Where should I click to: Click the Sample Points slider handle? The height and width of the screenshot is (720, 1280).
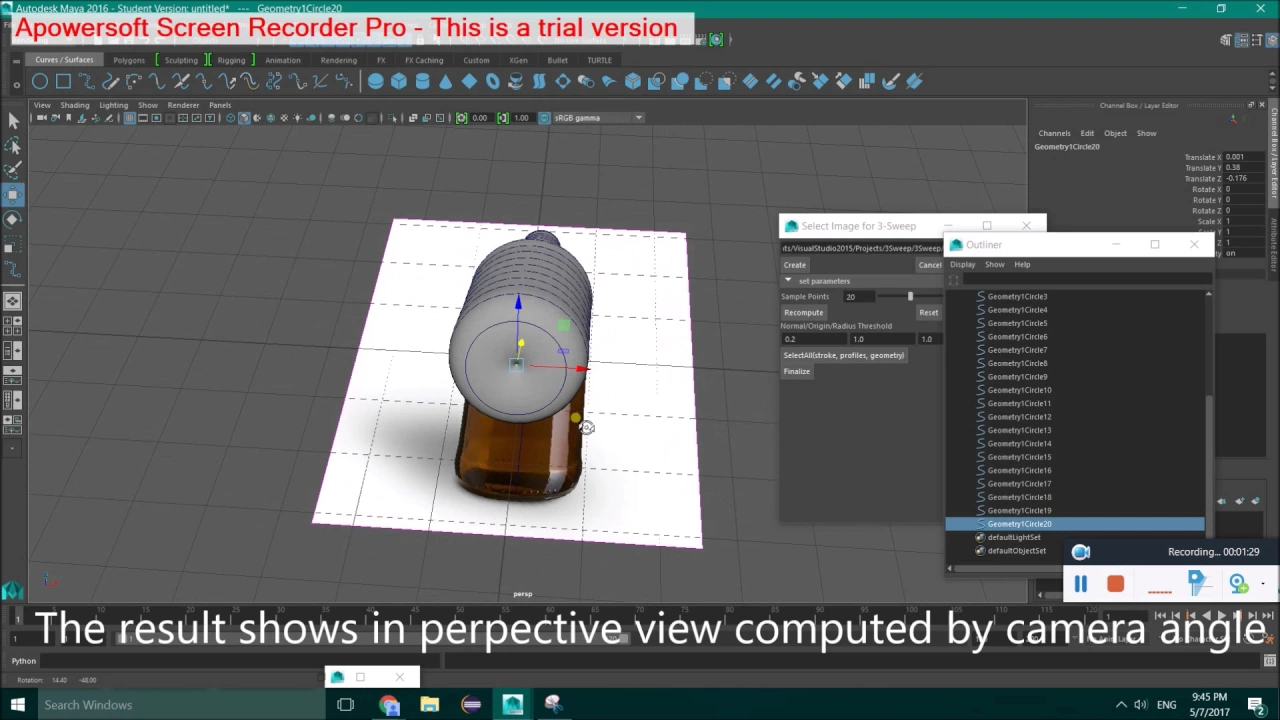click(x=910, y=296)
